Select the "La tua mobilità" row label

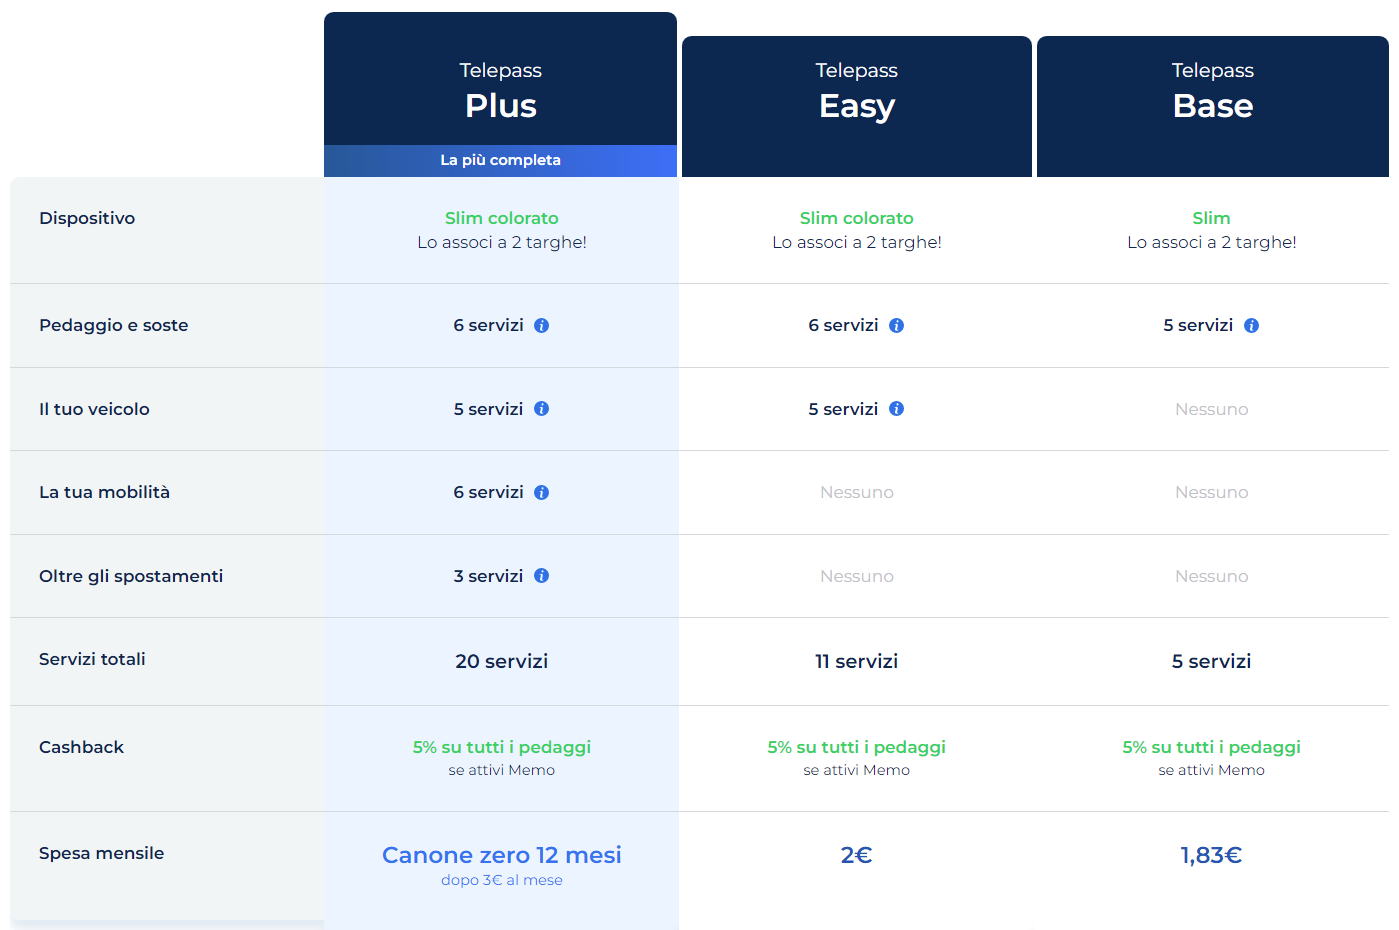[x=104, y=492]
